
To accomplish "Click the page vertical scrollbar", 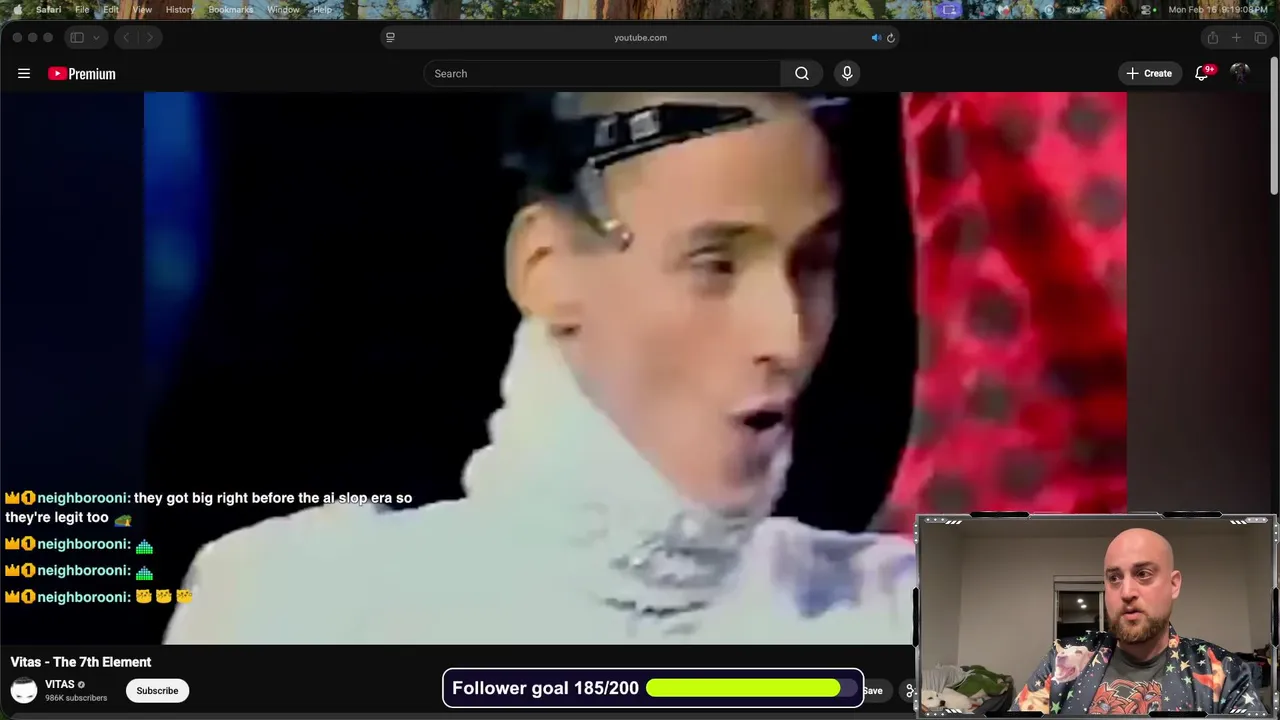I will 1274,125.
